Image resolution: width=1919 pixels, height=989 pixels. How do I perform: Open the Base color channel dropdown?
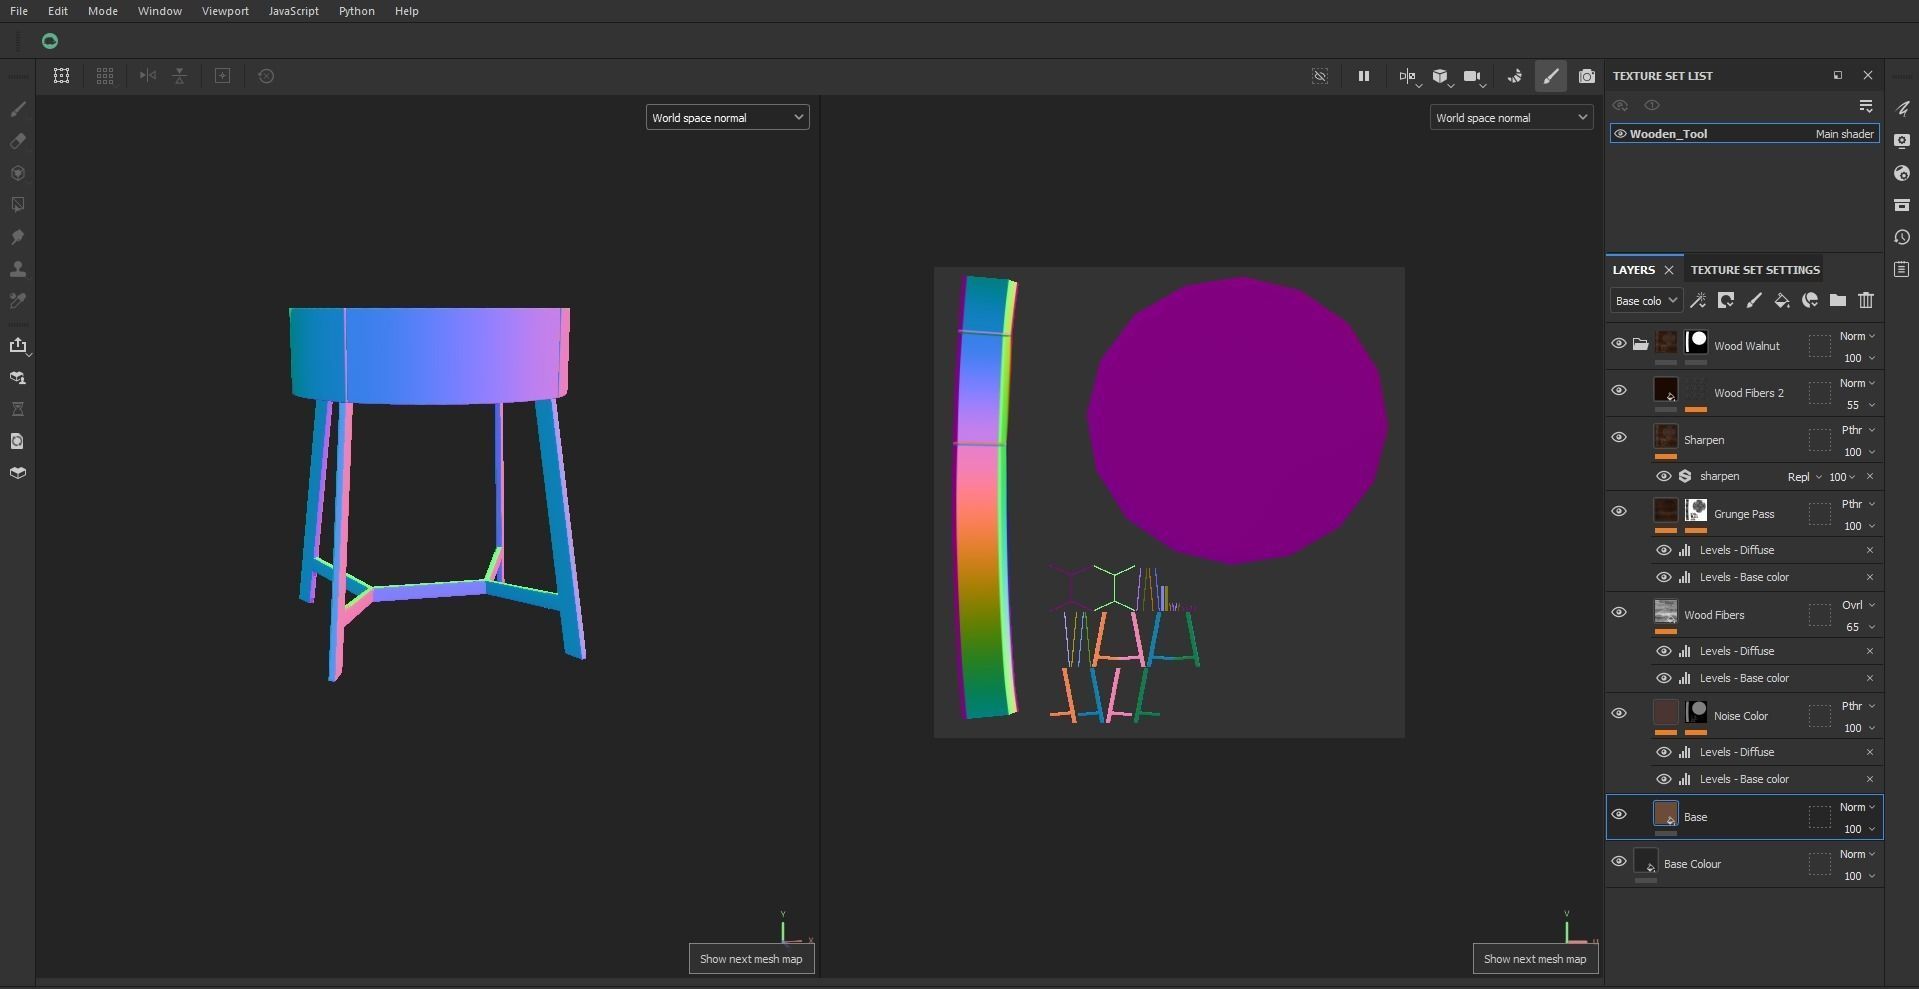1646,301
